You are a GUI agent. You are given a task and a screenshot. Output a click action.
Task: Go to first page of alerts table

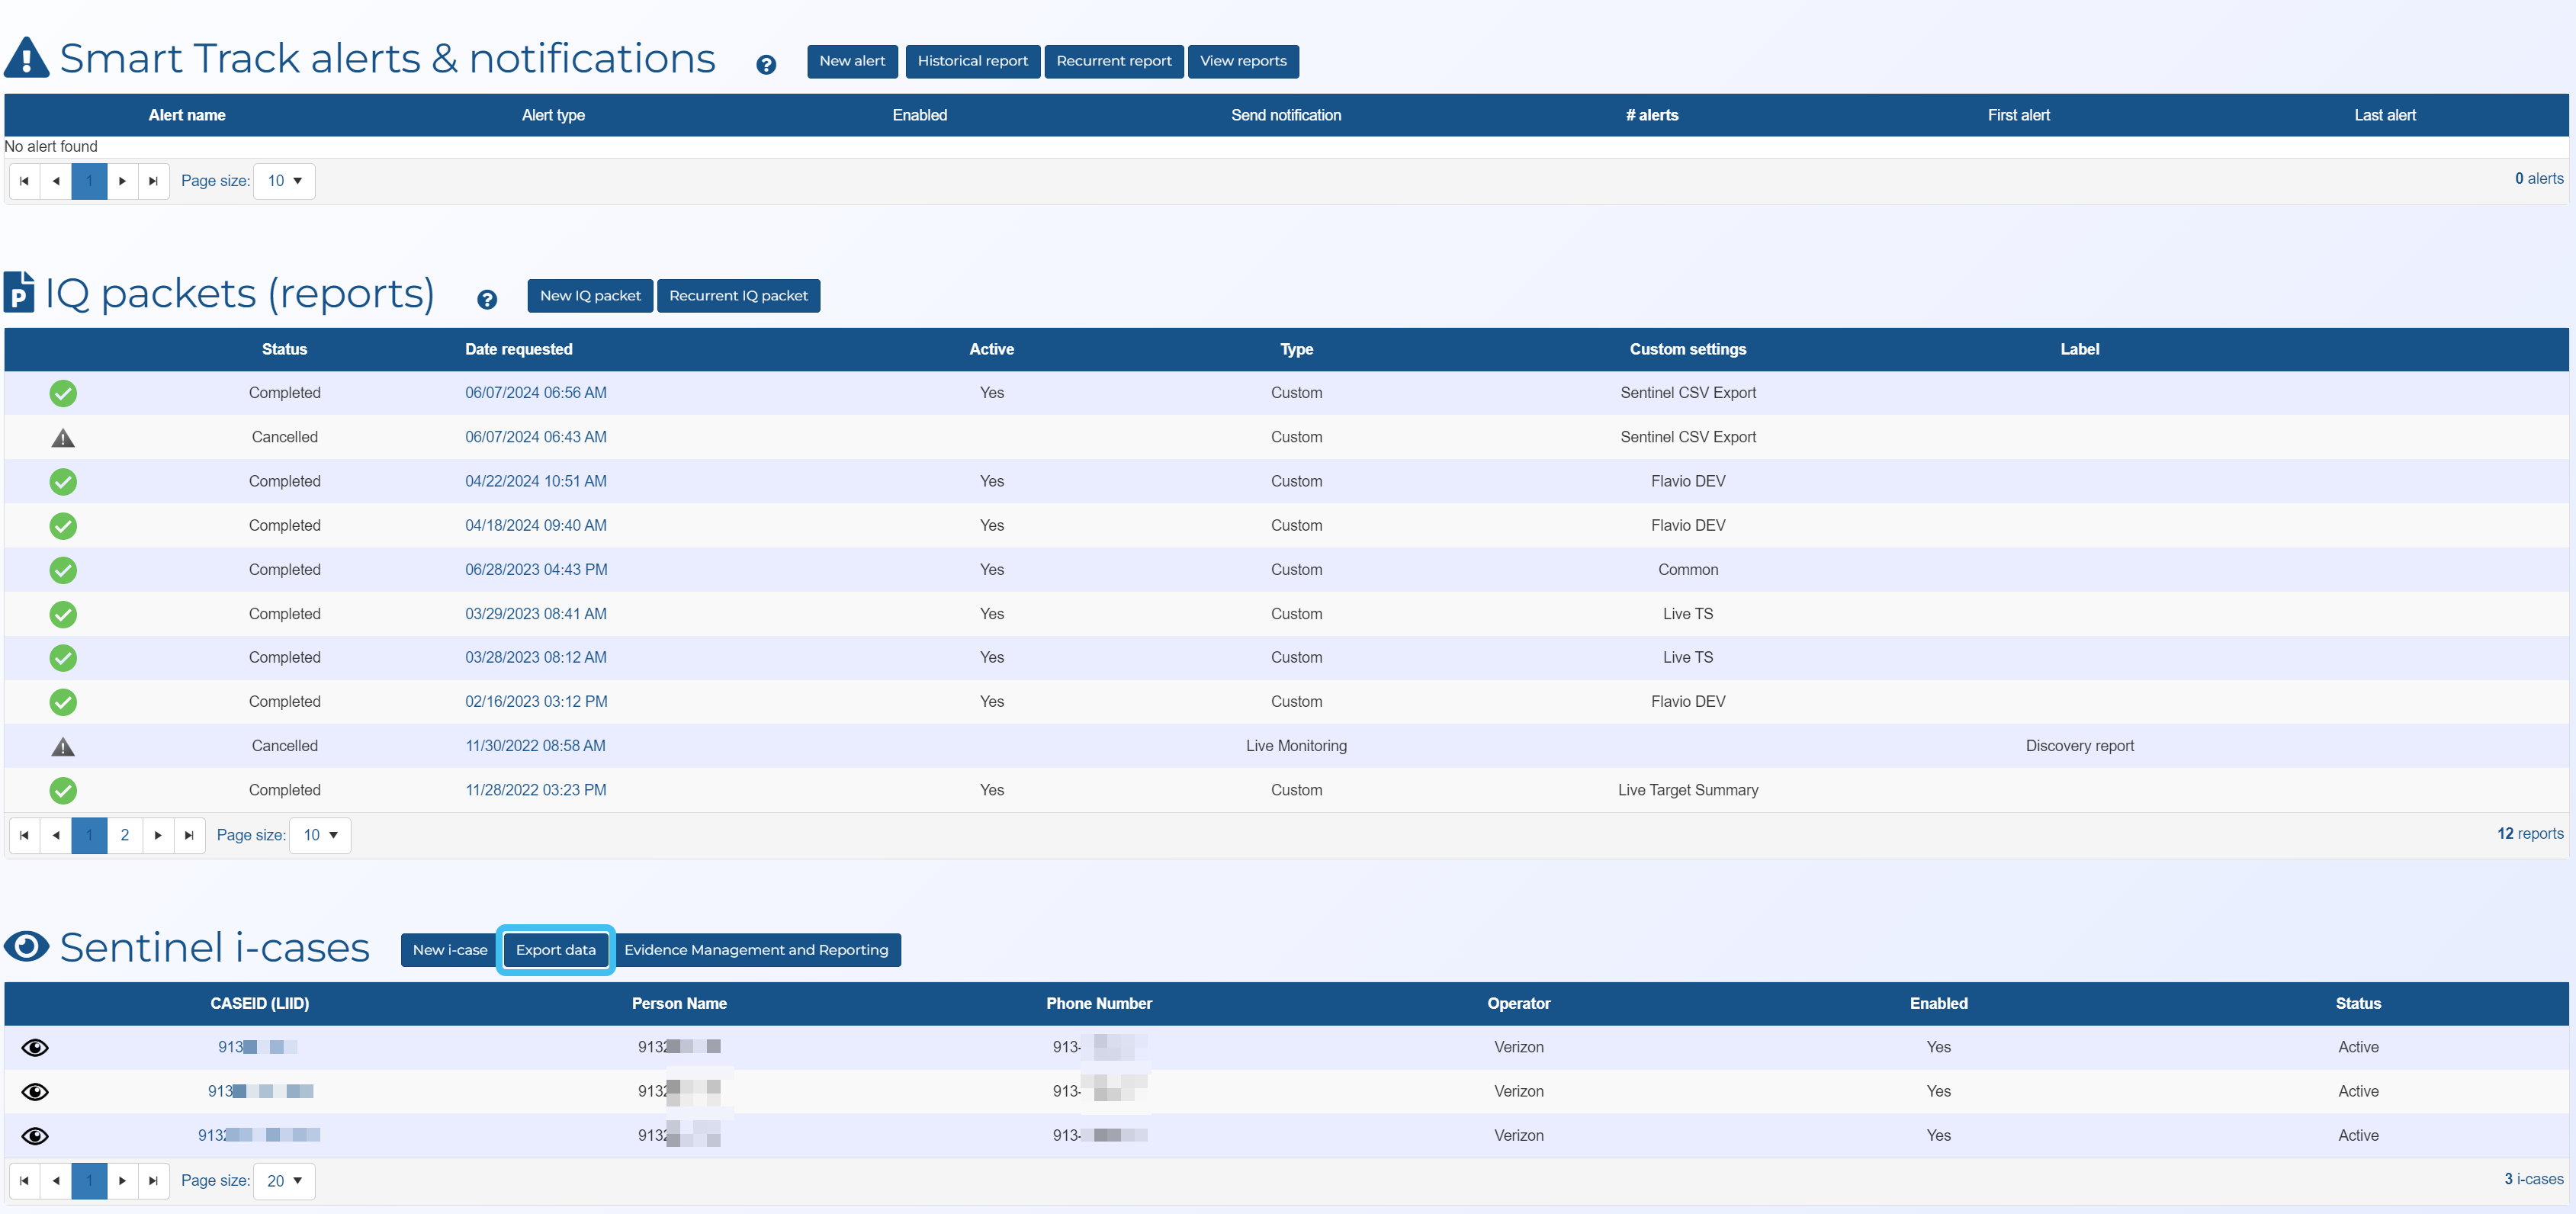(24, 181)
